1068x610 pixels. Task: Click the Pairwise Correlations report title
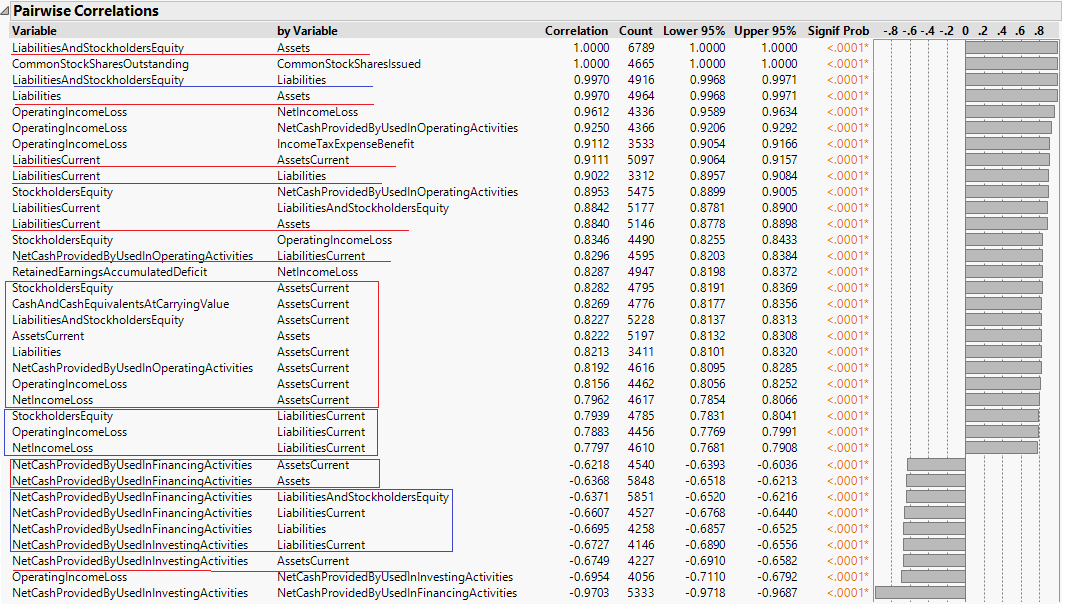[x=86, y=11]
